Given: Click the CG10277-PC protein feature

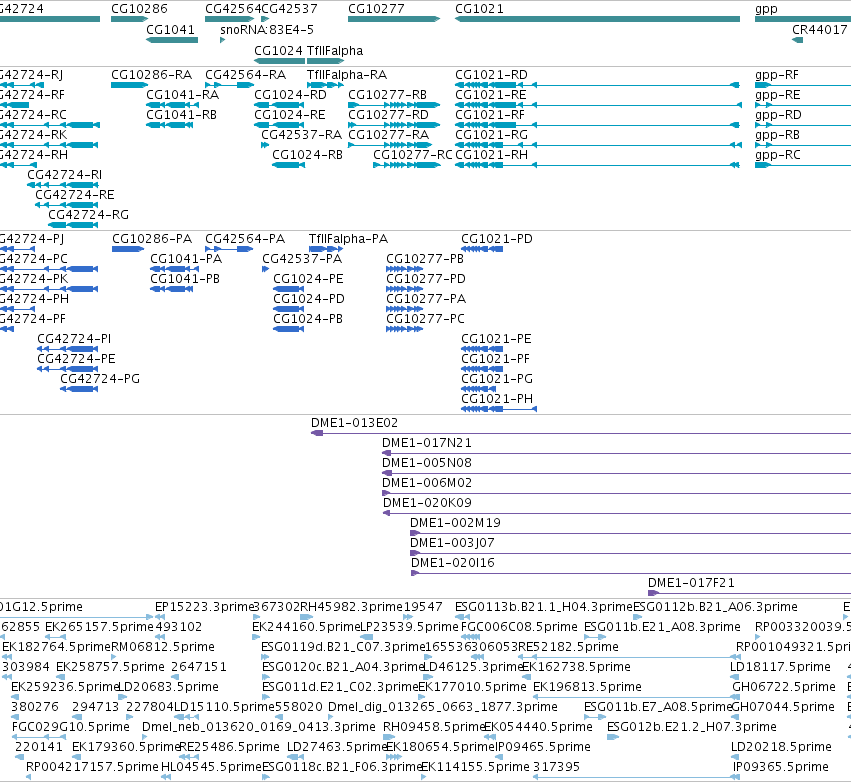Looking at the screenshot, I should click(404, 329).
